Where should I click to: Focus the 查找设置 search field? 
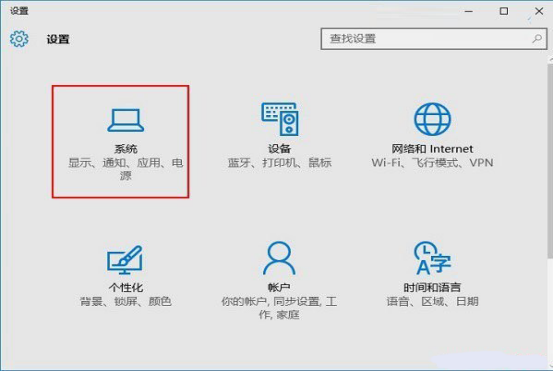point(434,39)
